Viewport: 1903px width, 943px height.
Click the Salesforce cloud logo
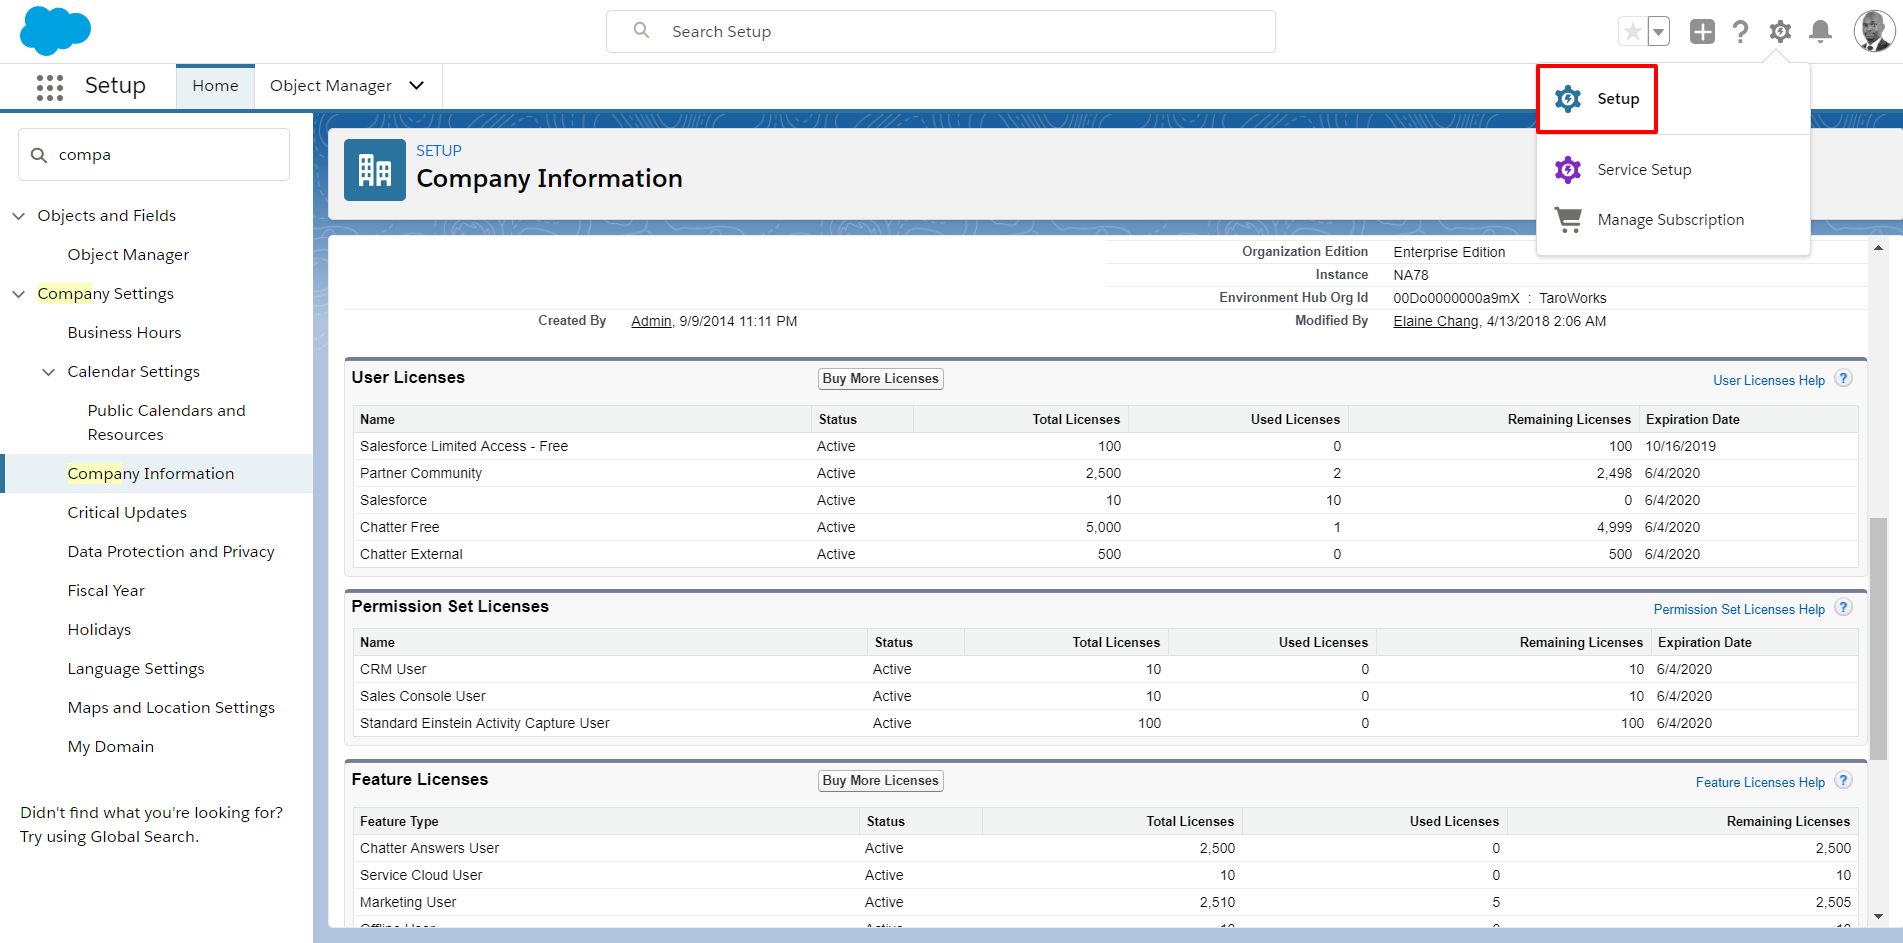coord(55,31)
